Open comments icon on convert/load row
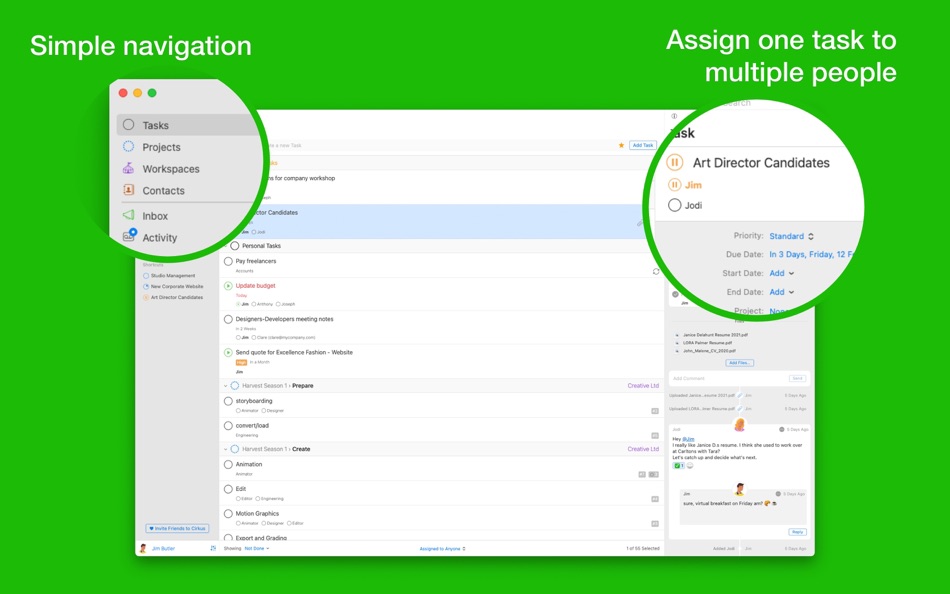Viewport: 950px width, 594px height. tap(655, 436)
